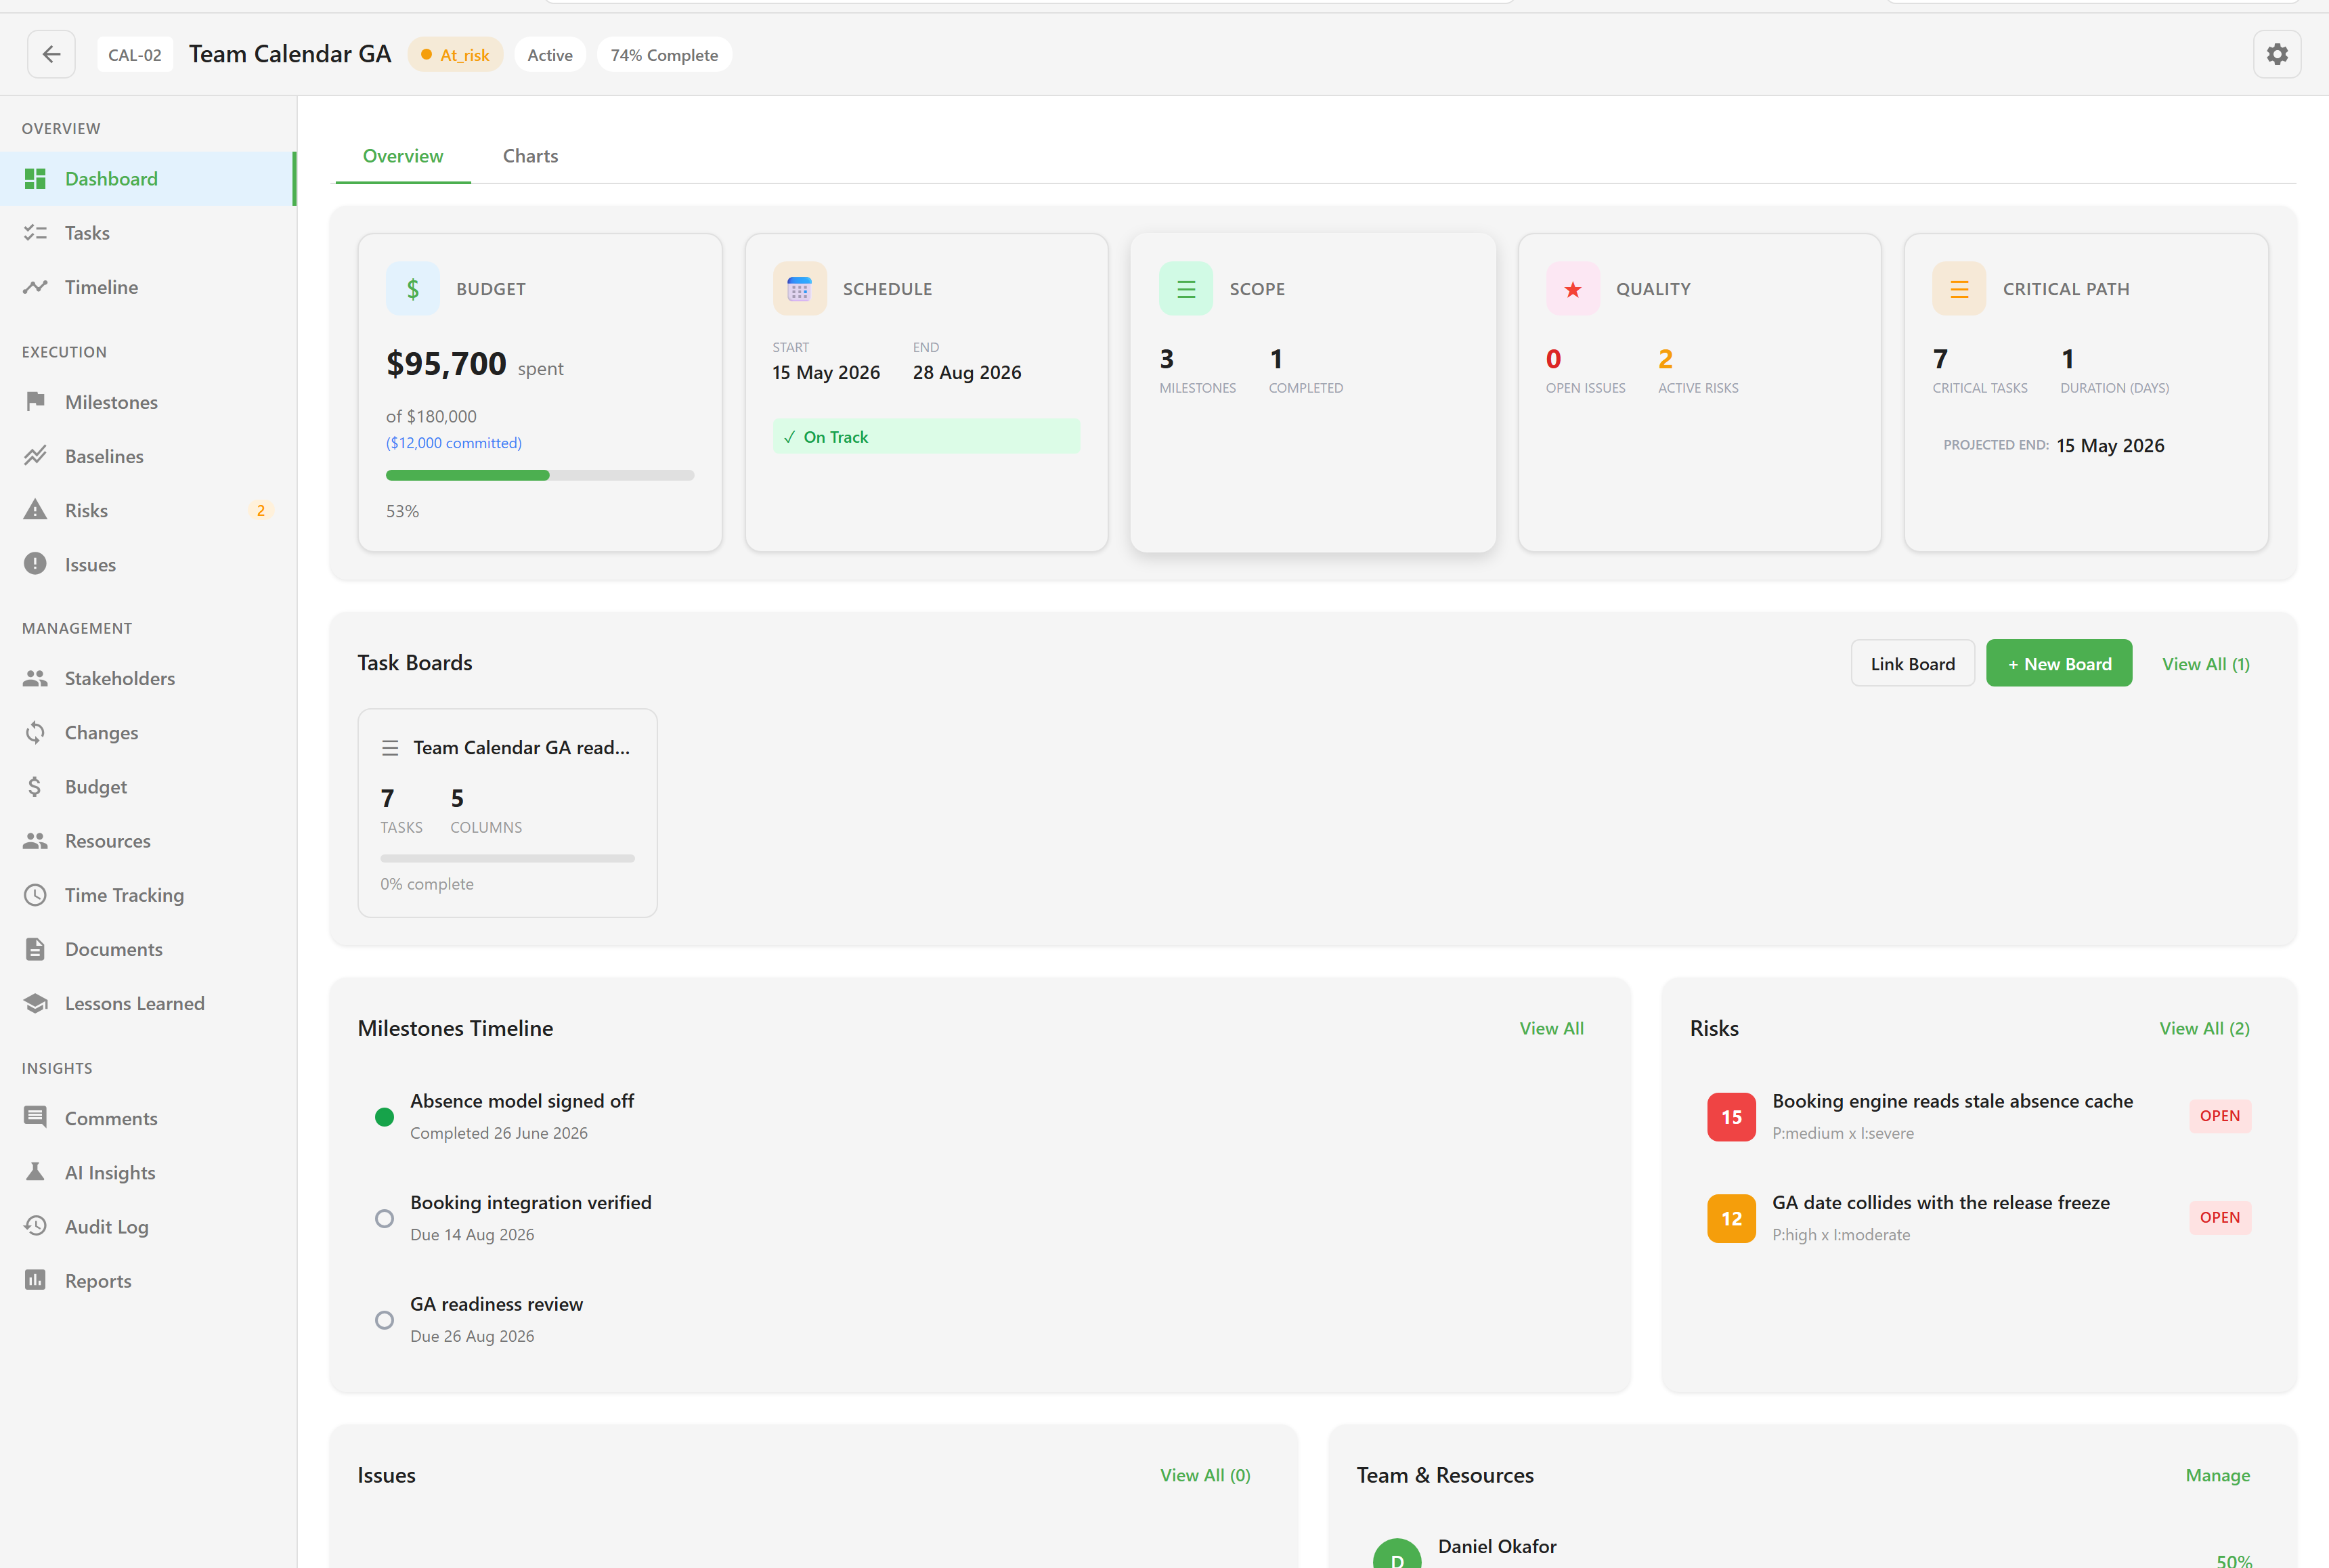Open GA date collides with release freeze risk
The image size is (2329, 1568).
tap(1978, 1218)
